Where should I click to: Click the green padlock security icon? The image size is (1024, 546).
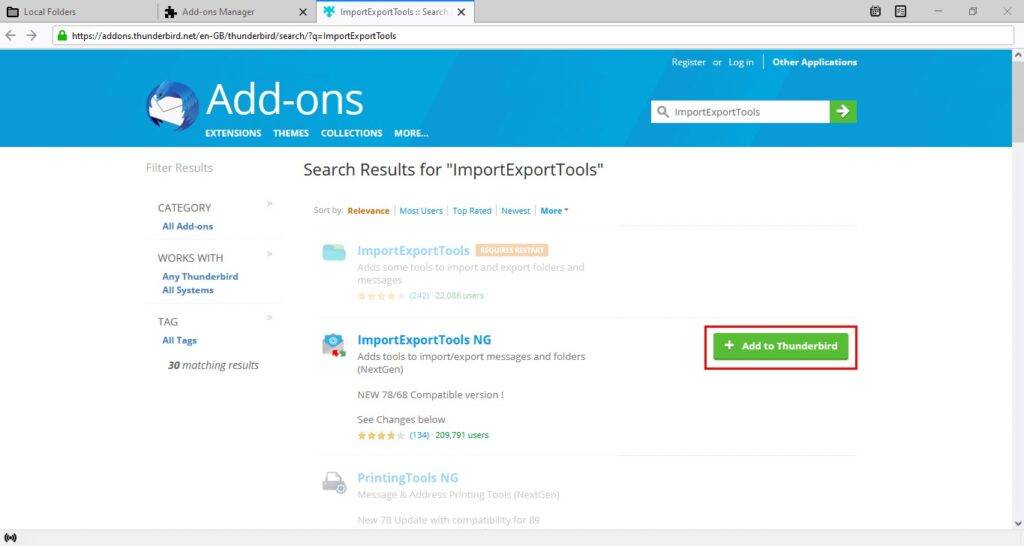62,35
